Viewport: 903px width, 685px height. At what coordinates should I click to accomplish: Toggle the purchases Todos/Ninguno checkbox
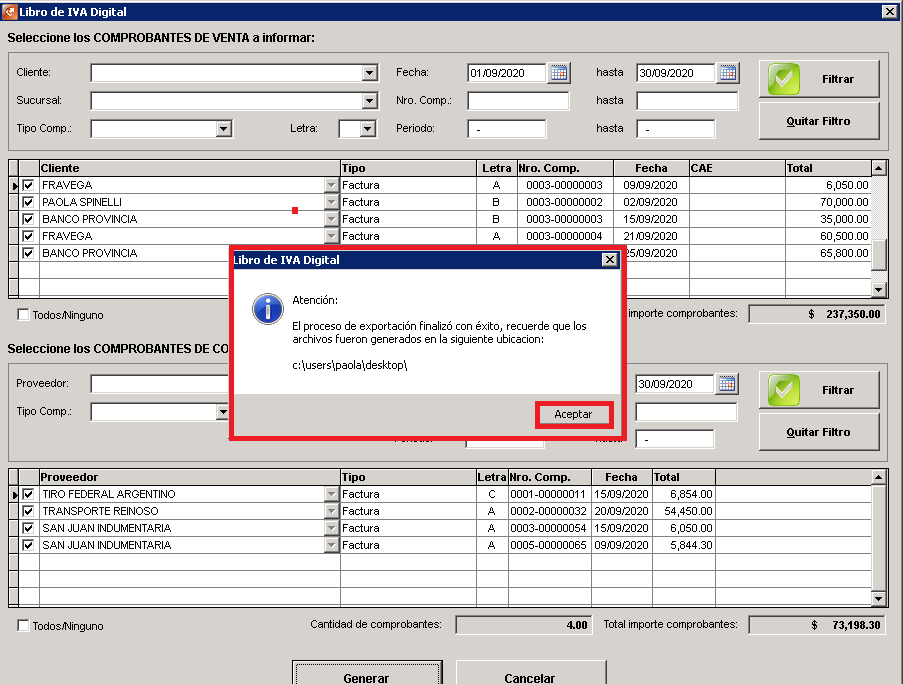pos(23,625)
